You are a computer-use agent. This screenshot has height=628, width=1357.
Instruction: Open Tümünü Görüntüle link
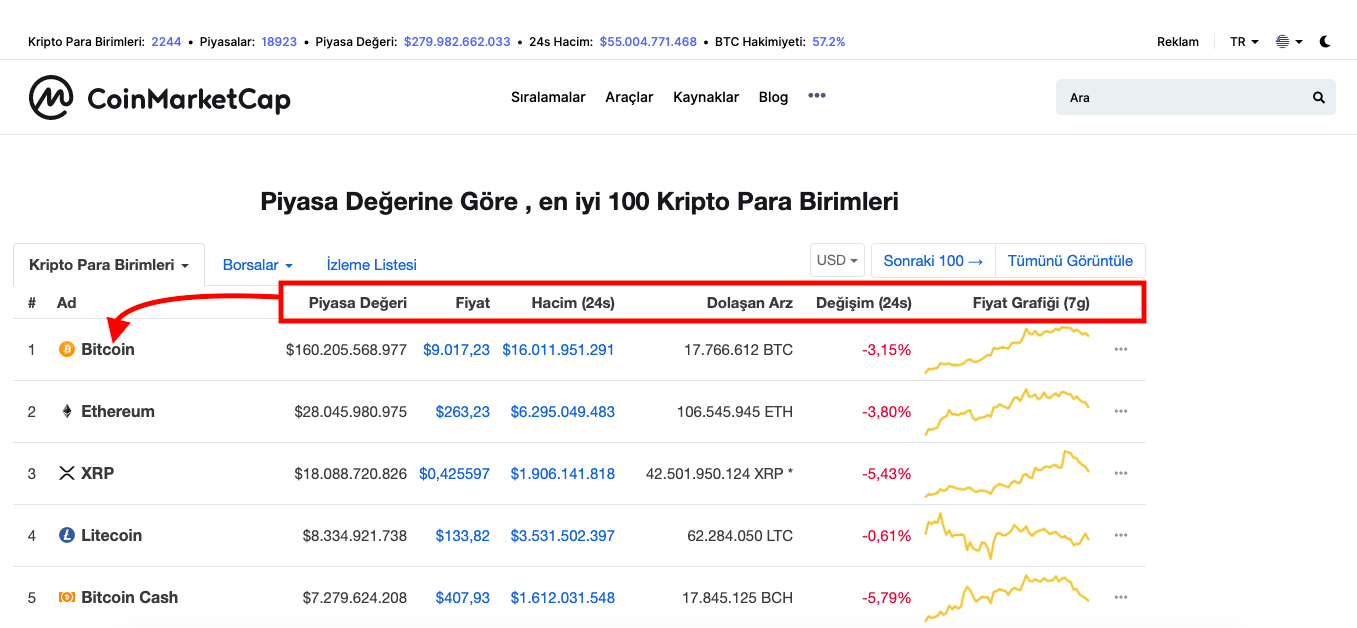point(1070,260)
